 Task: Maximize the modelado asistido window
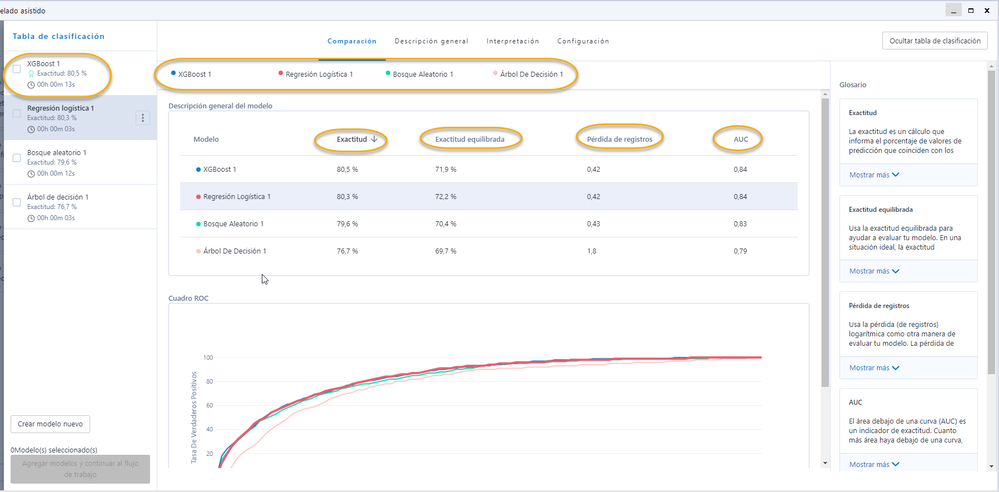(x=970, y=10)
